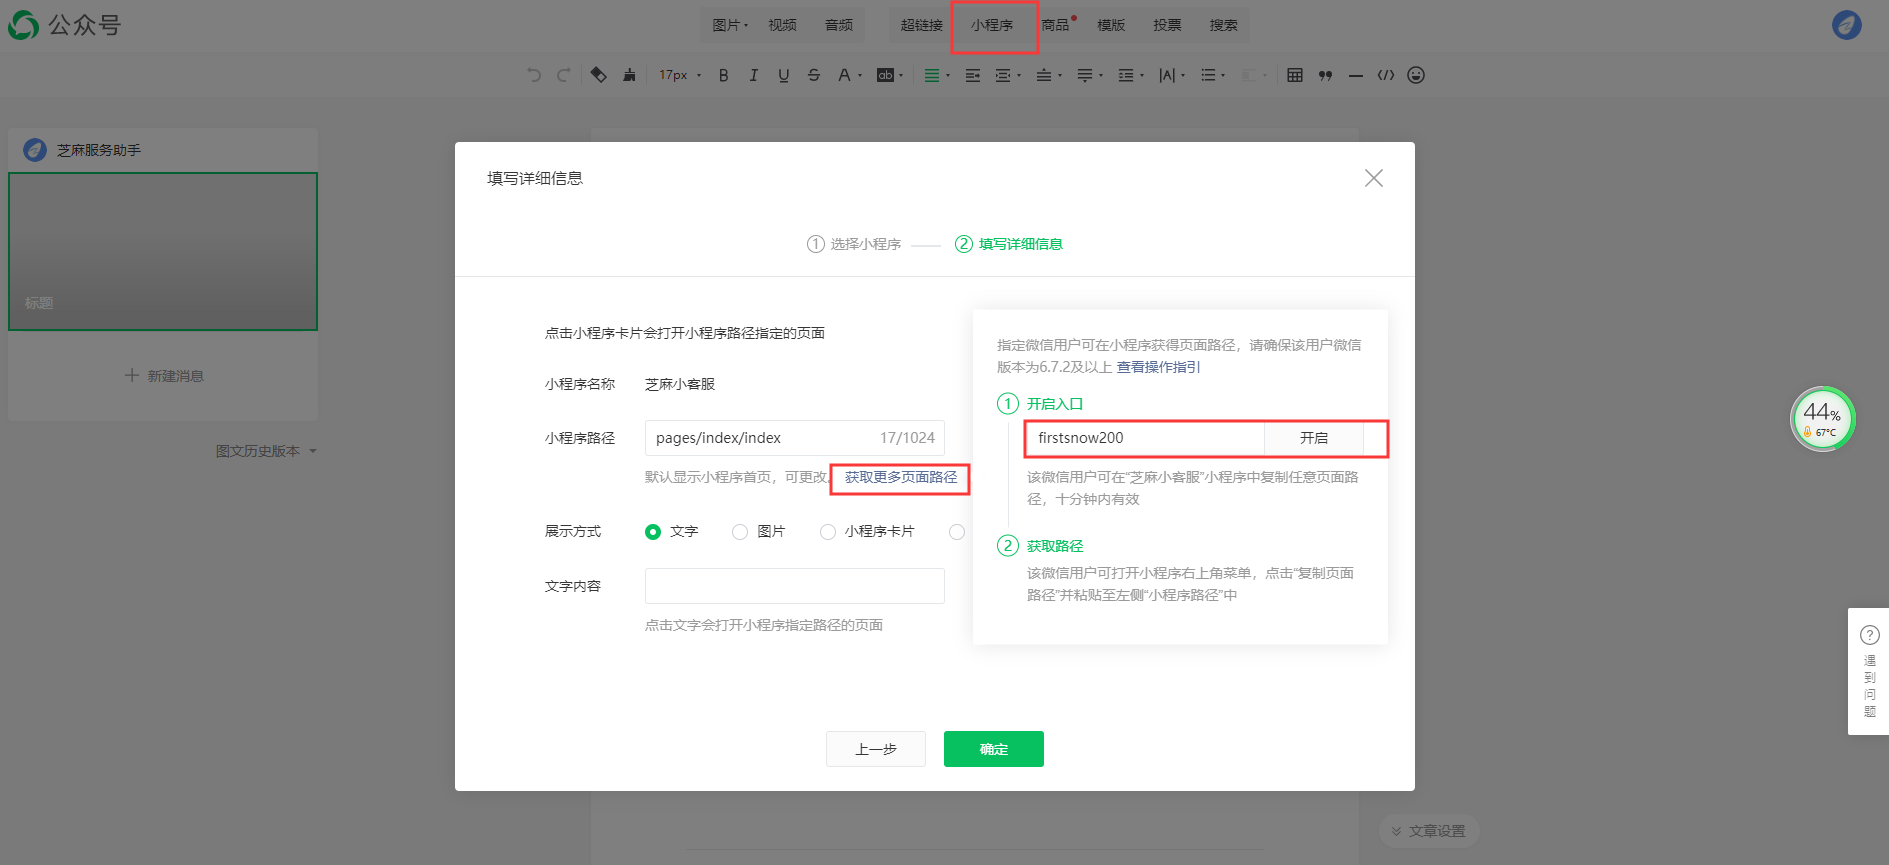Expand the letter spacing dropdown arrow
The height and width of the screenshot is (865, 1889).
1183,76
